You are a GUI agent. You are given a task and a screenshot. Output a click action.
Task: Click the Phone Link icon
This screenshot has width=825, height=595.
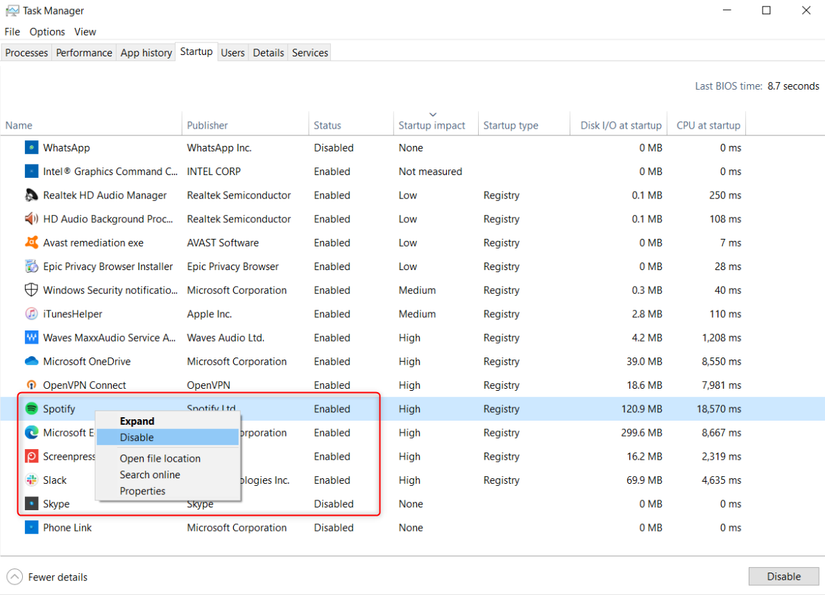point(31,527)
